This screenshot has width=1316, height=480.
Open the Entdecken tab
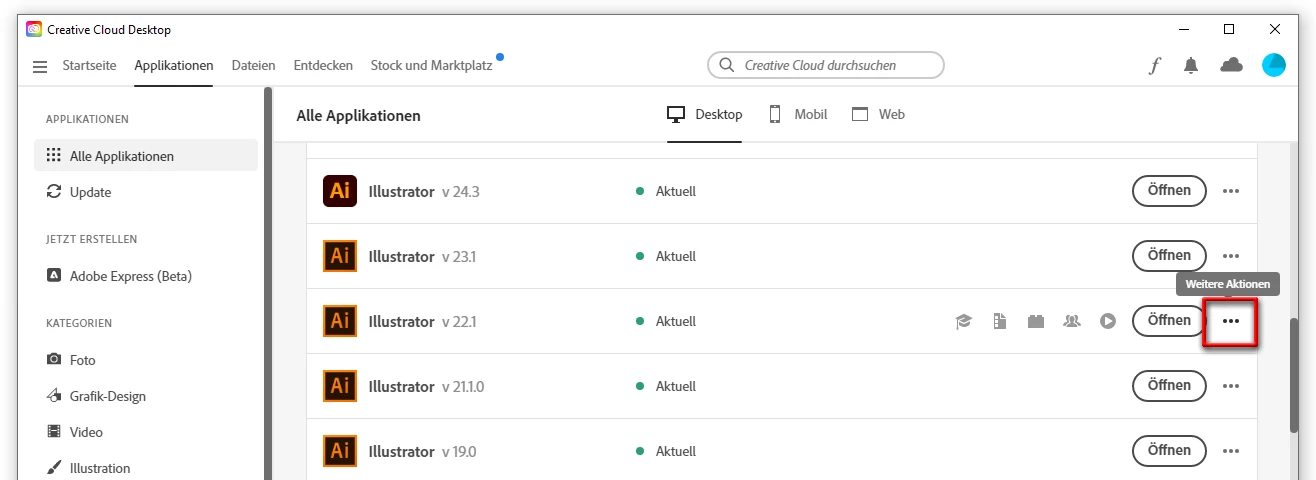click(323, 66)
